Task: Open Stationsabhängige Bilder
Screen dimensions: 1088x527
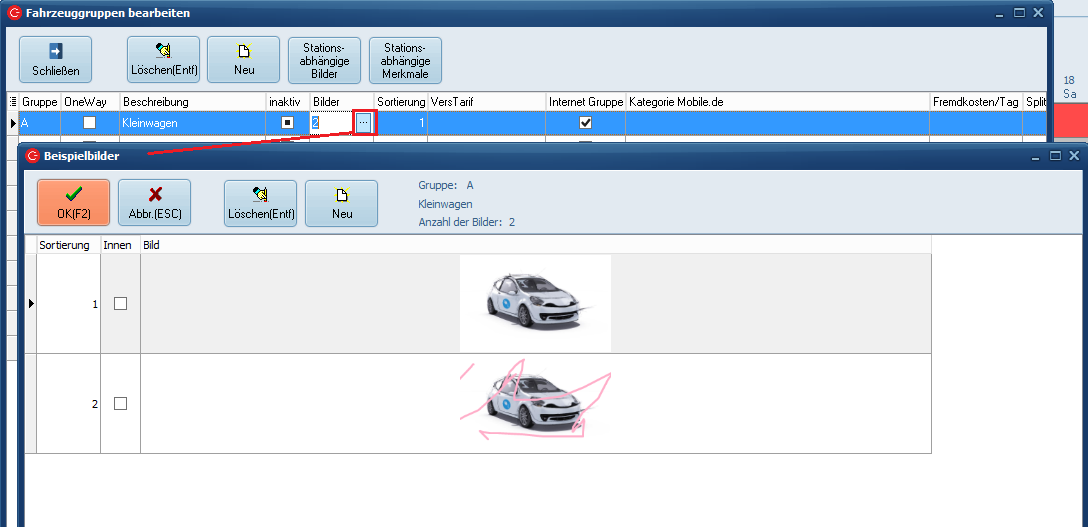Action: [324, 60]
